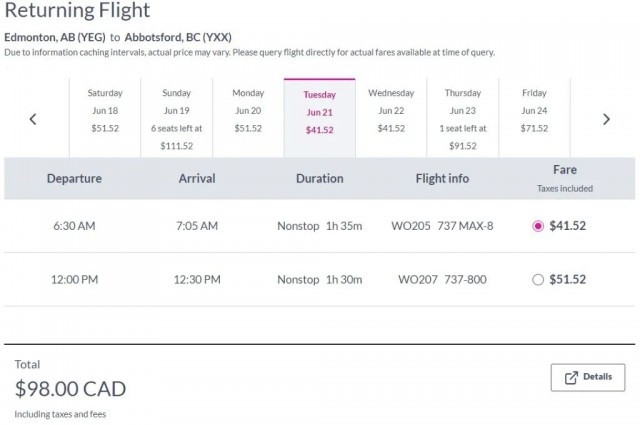640x425 pixels.
Task: Select the Tuesday Jun 21 date tab
Action: pyautogui.click(x=320, y=118)
